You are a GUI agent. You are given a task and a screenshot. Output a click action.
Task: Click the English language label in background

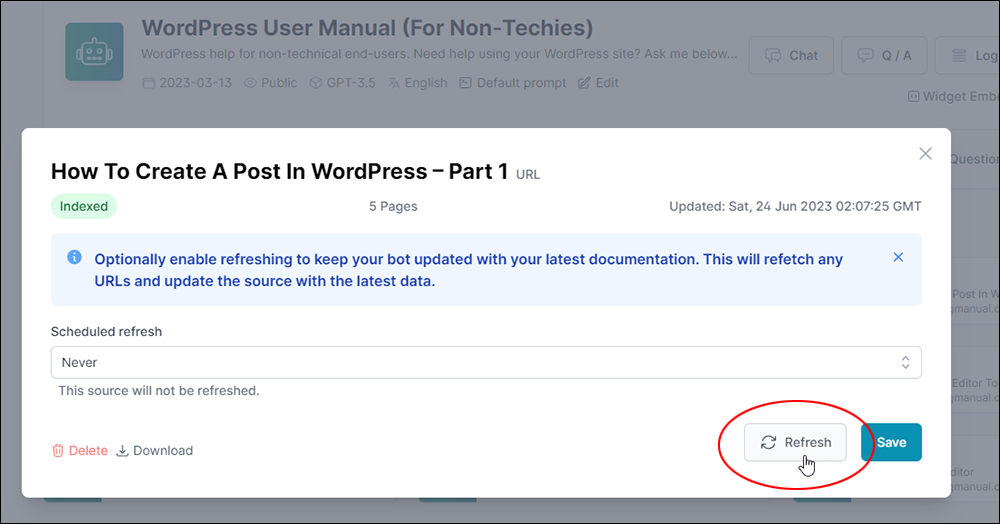(418, 83)
